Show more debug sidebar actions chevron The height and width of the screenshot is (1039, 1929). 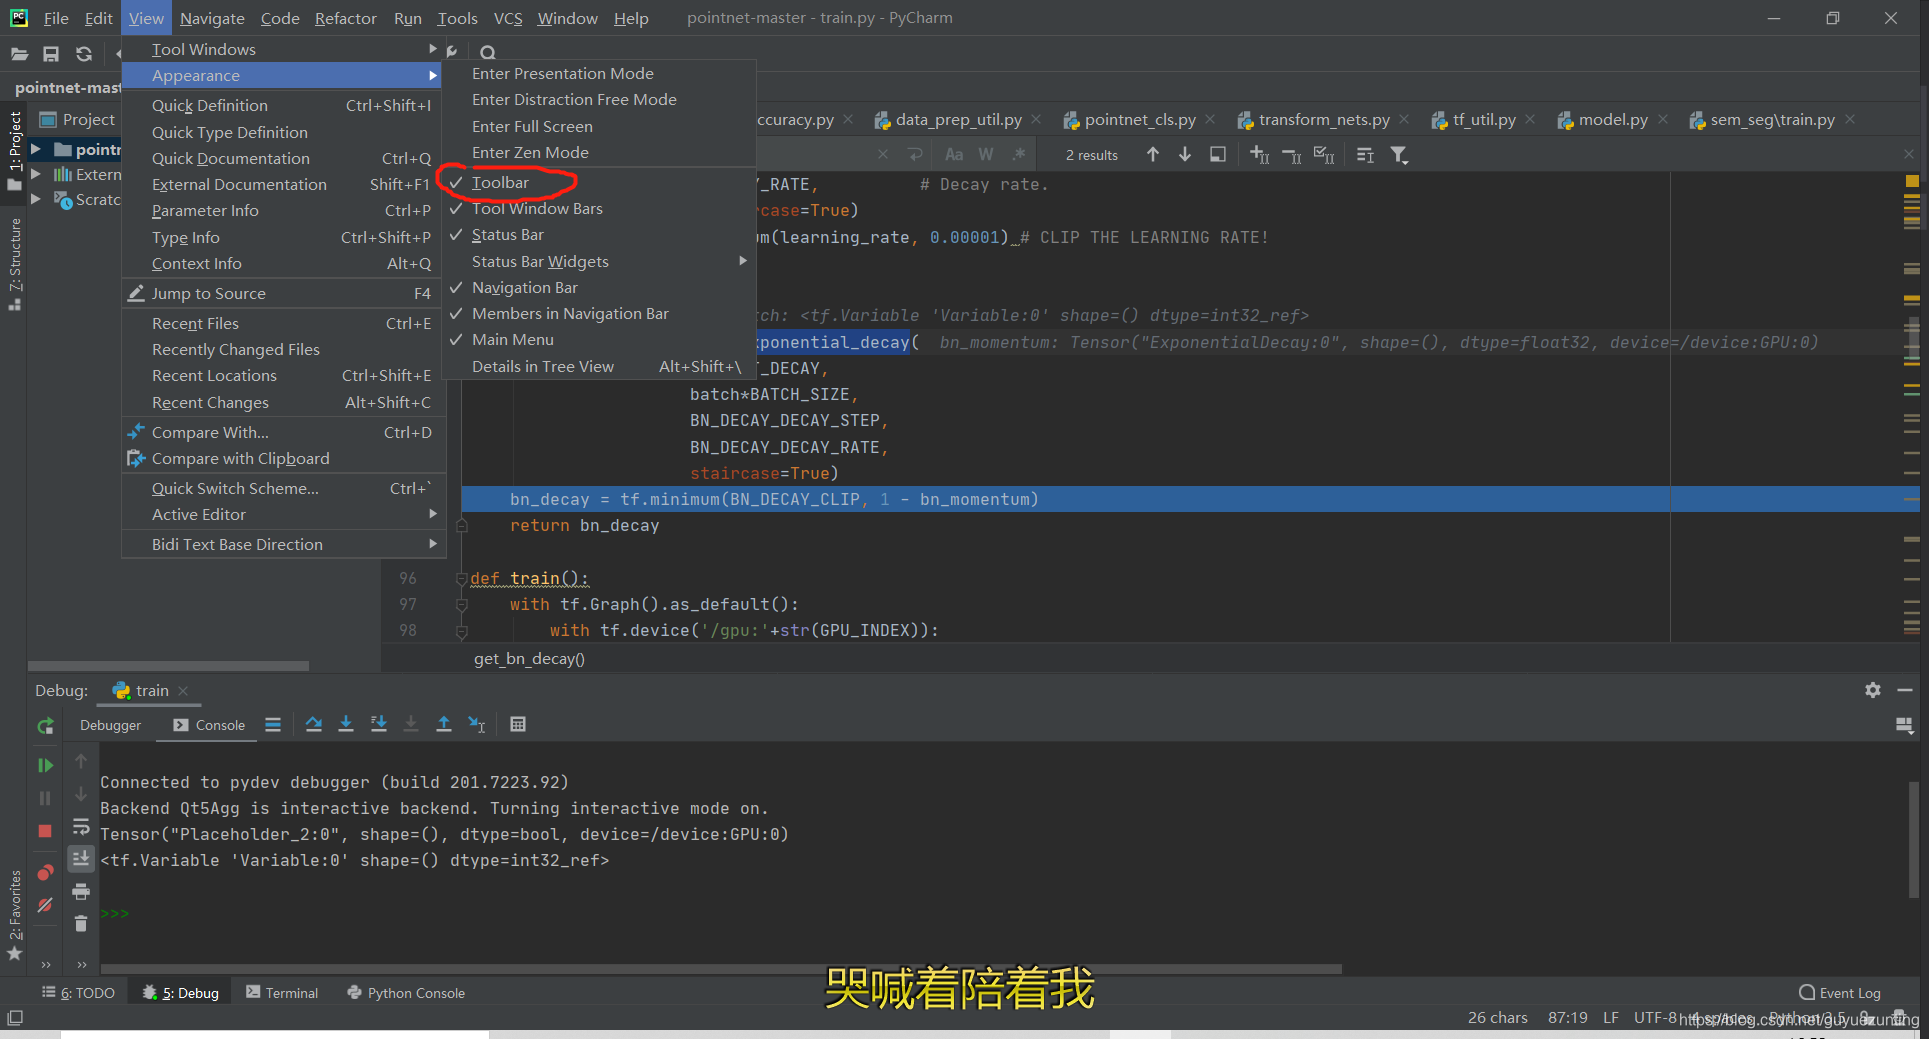[x=45, y=965]
